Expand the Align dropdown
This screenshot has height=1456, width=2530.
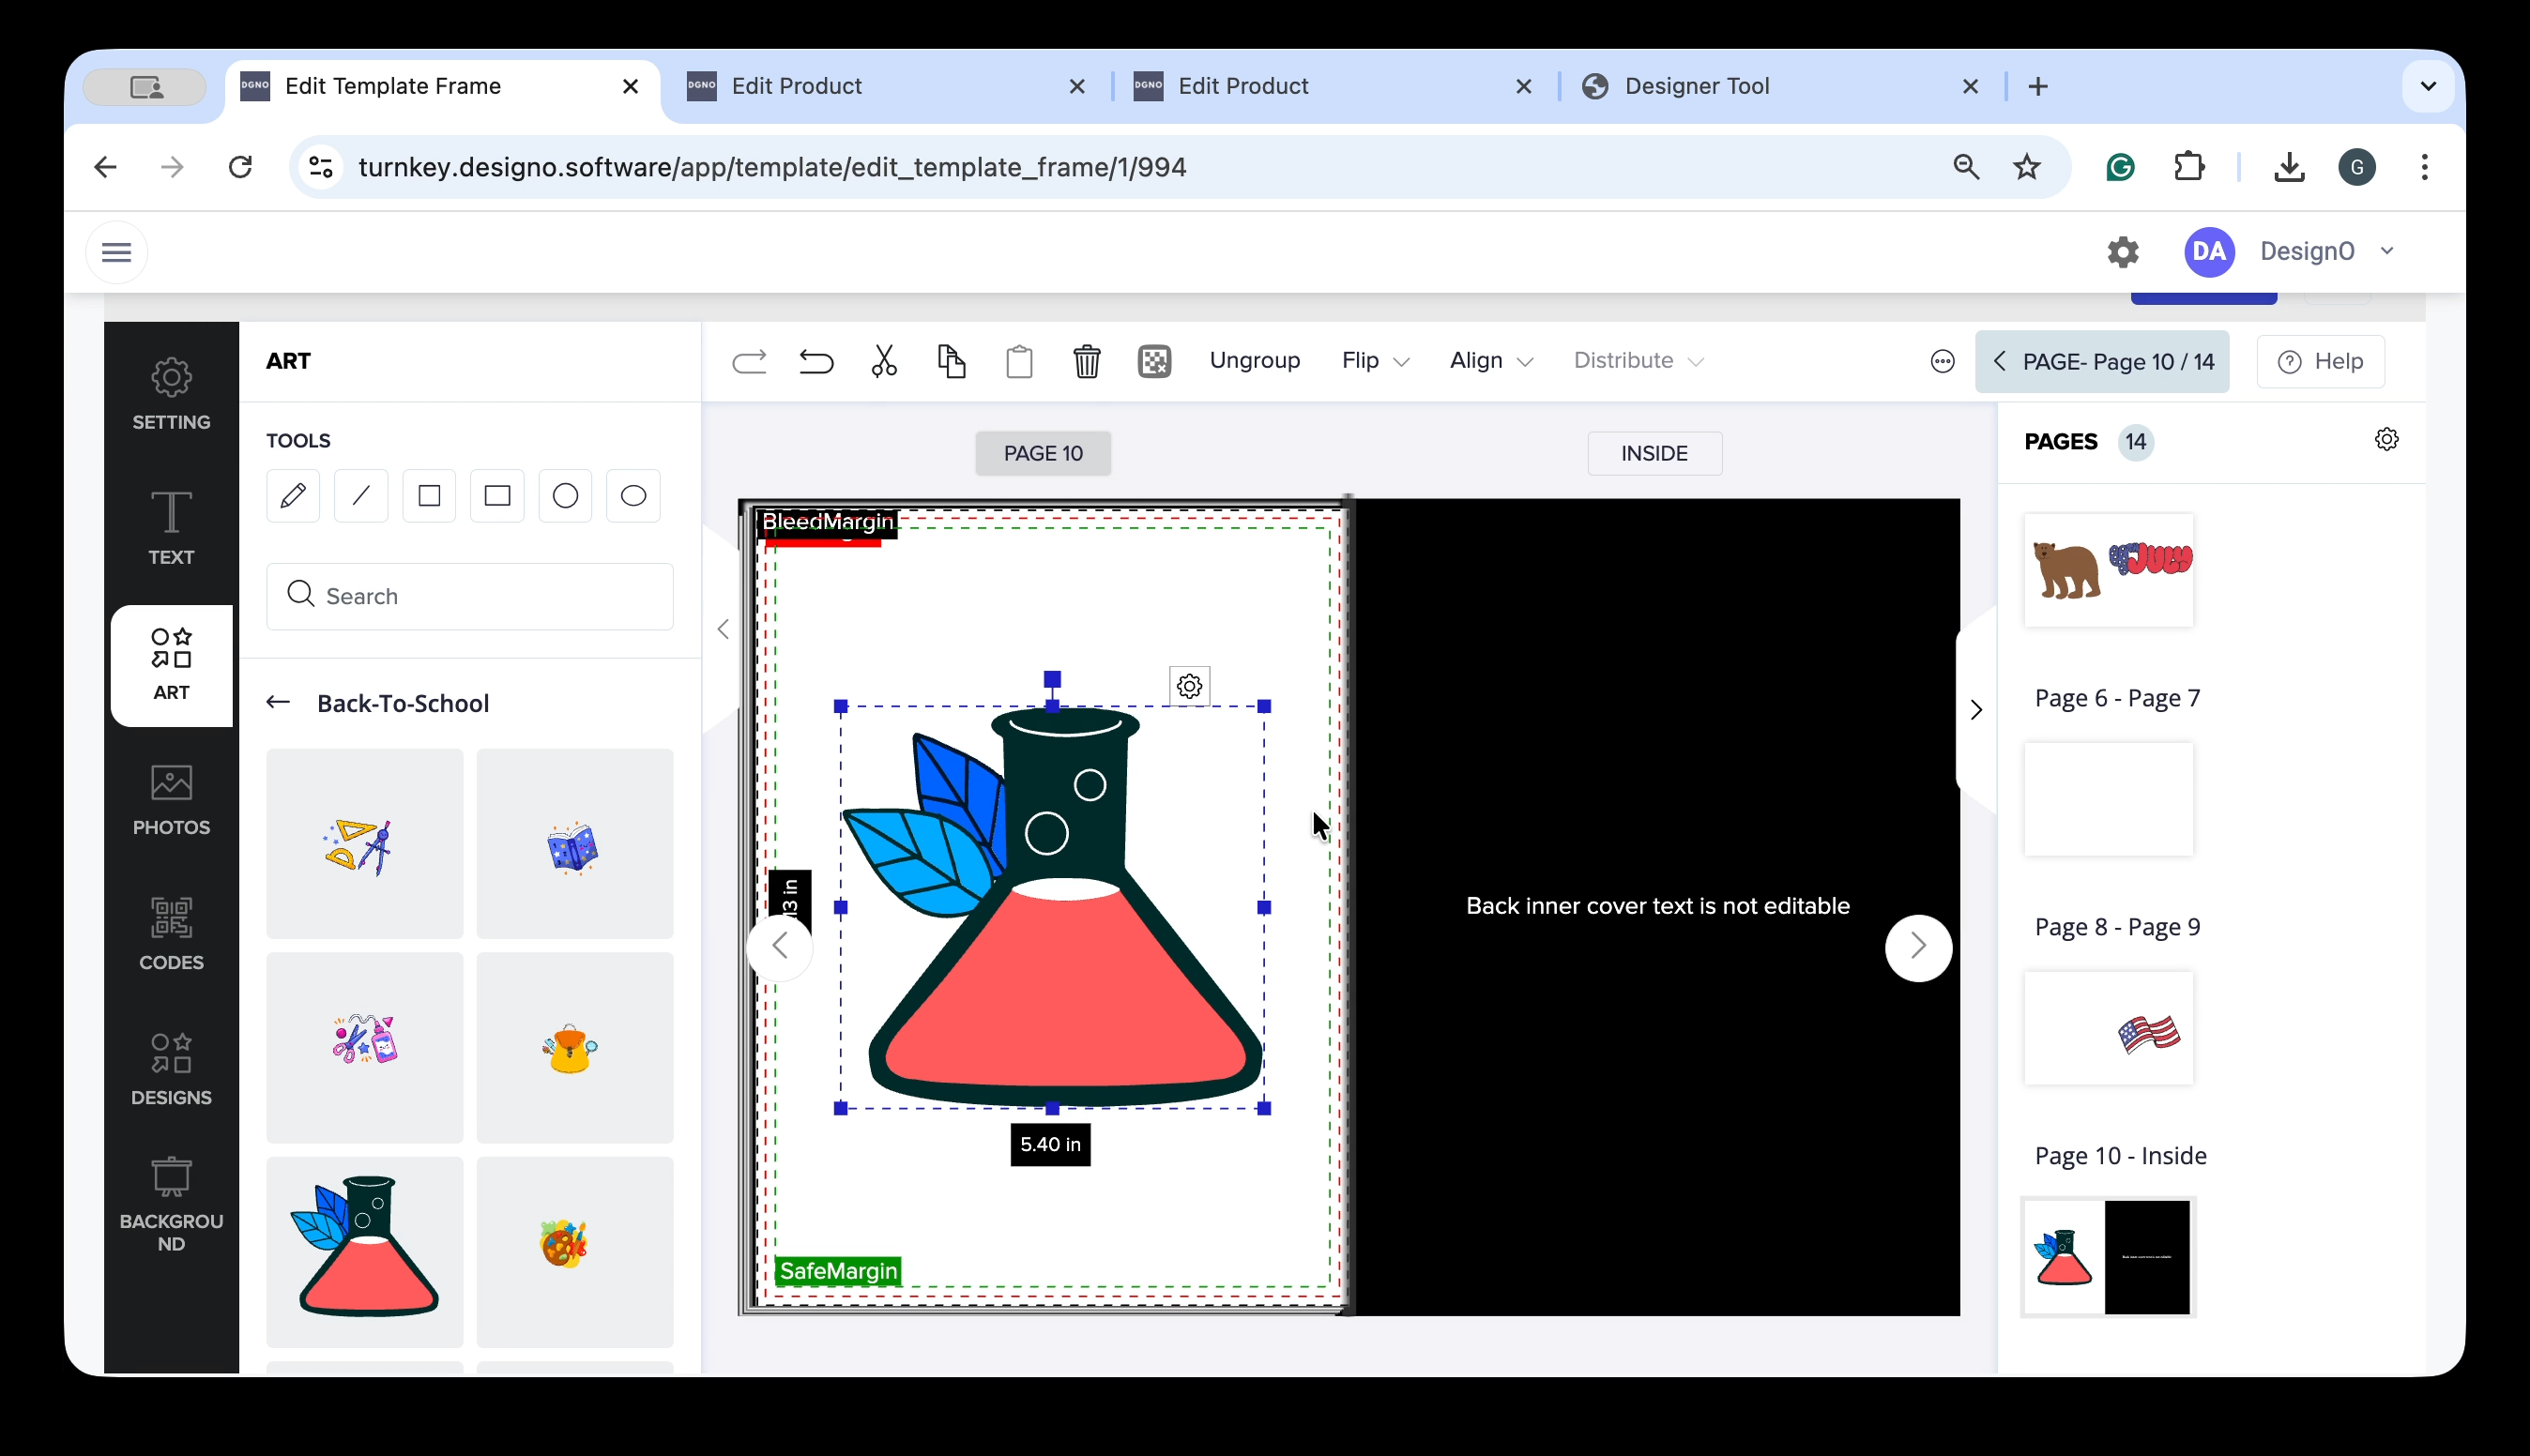[1490, 361]
